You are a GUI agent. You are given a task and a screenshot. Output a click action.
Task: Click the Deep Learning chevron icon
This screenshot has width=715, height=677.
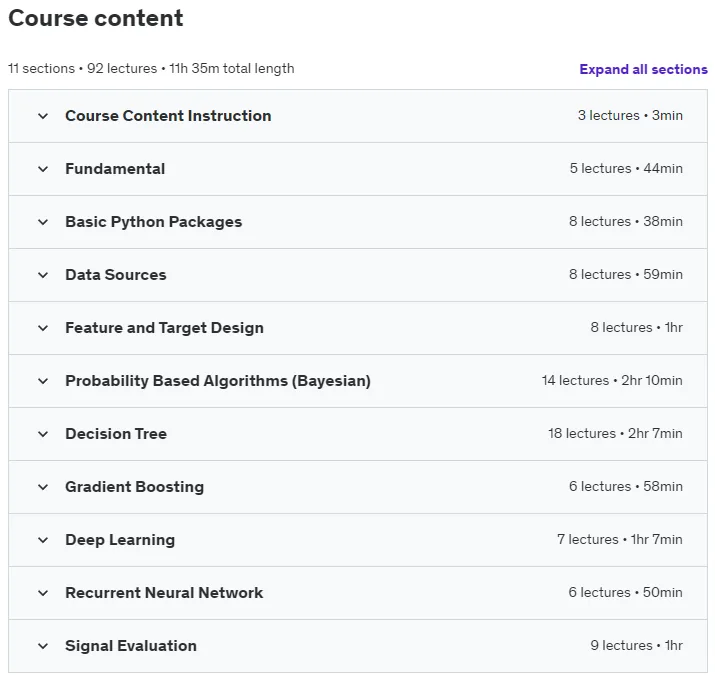pyautogui.click(x=43, y=540)
